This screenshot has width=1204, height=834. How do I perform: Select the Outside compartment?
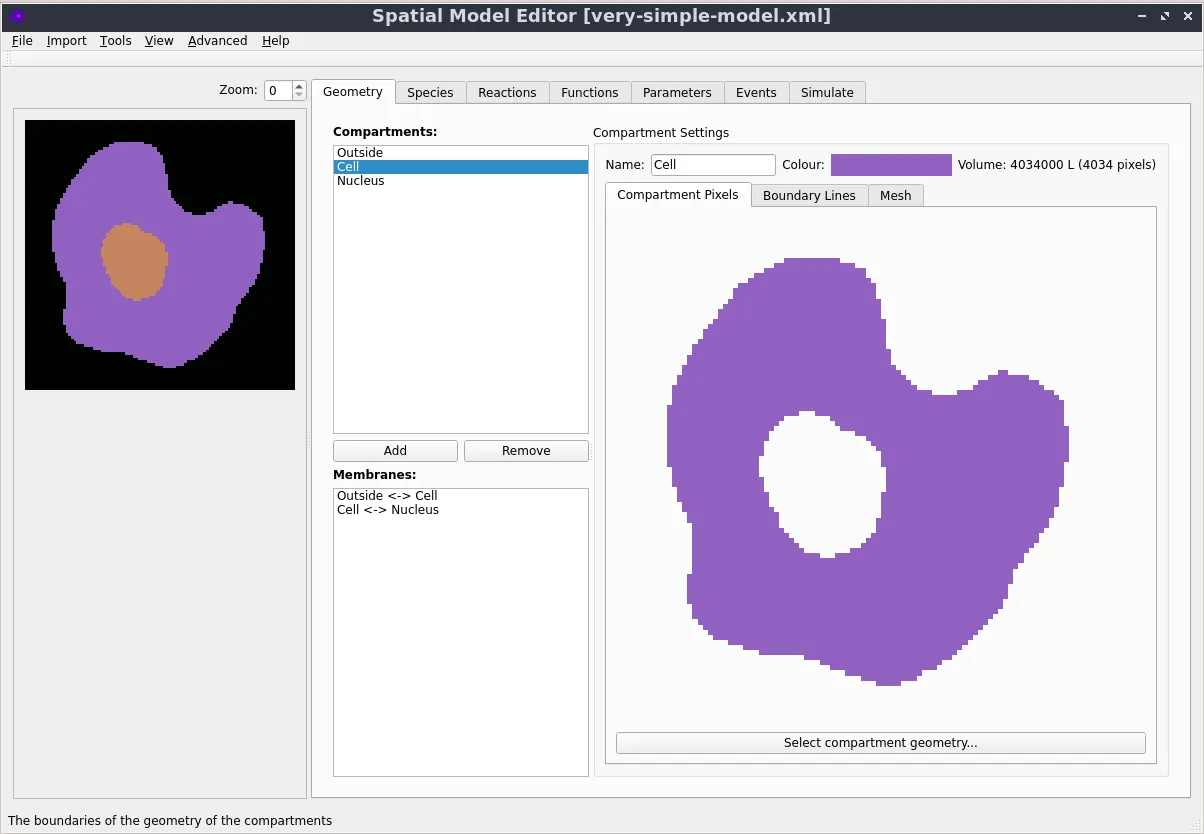461,153
